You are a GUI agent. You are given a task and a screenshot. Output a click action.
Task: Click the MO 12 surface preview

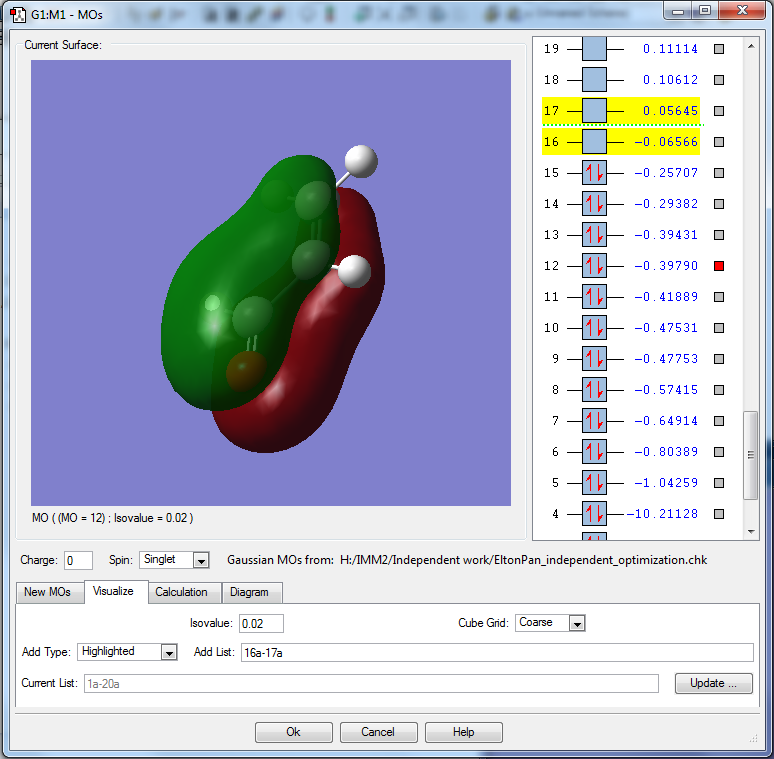coord(271,283)
